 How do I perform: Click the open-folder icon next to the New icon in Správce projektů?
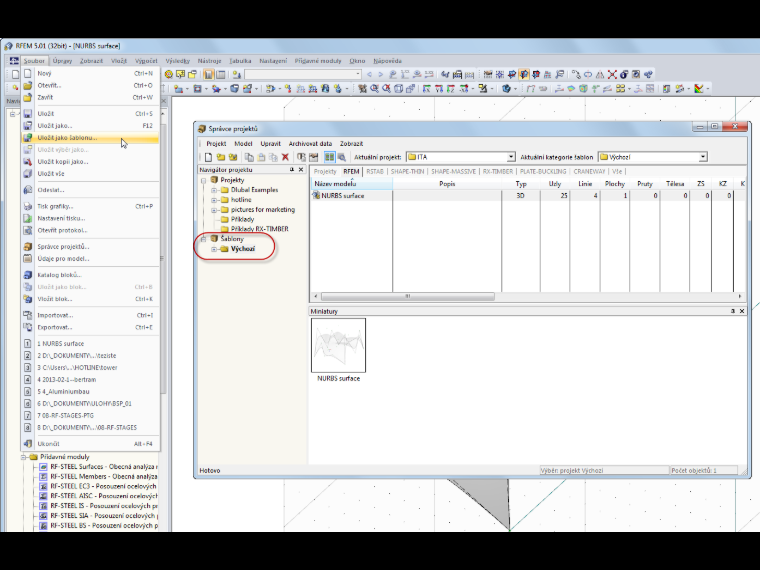tap(221, 157)
